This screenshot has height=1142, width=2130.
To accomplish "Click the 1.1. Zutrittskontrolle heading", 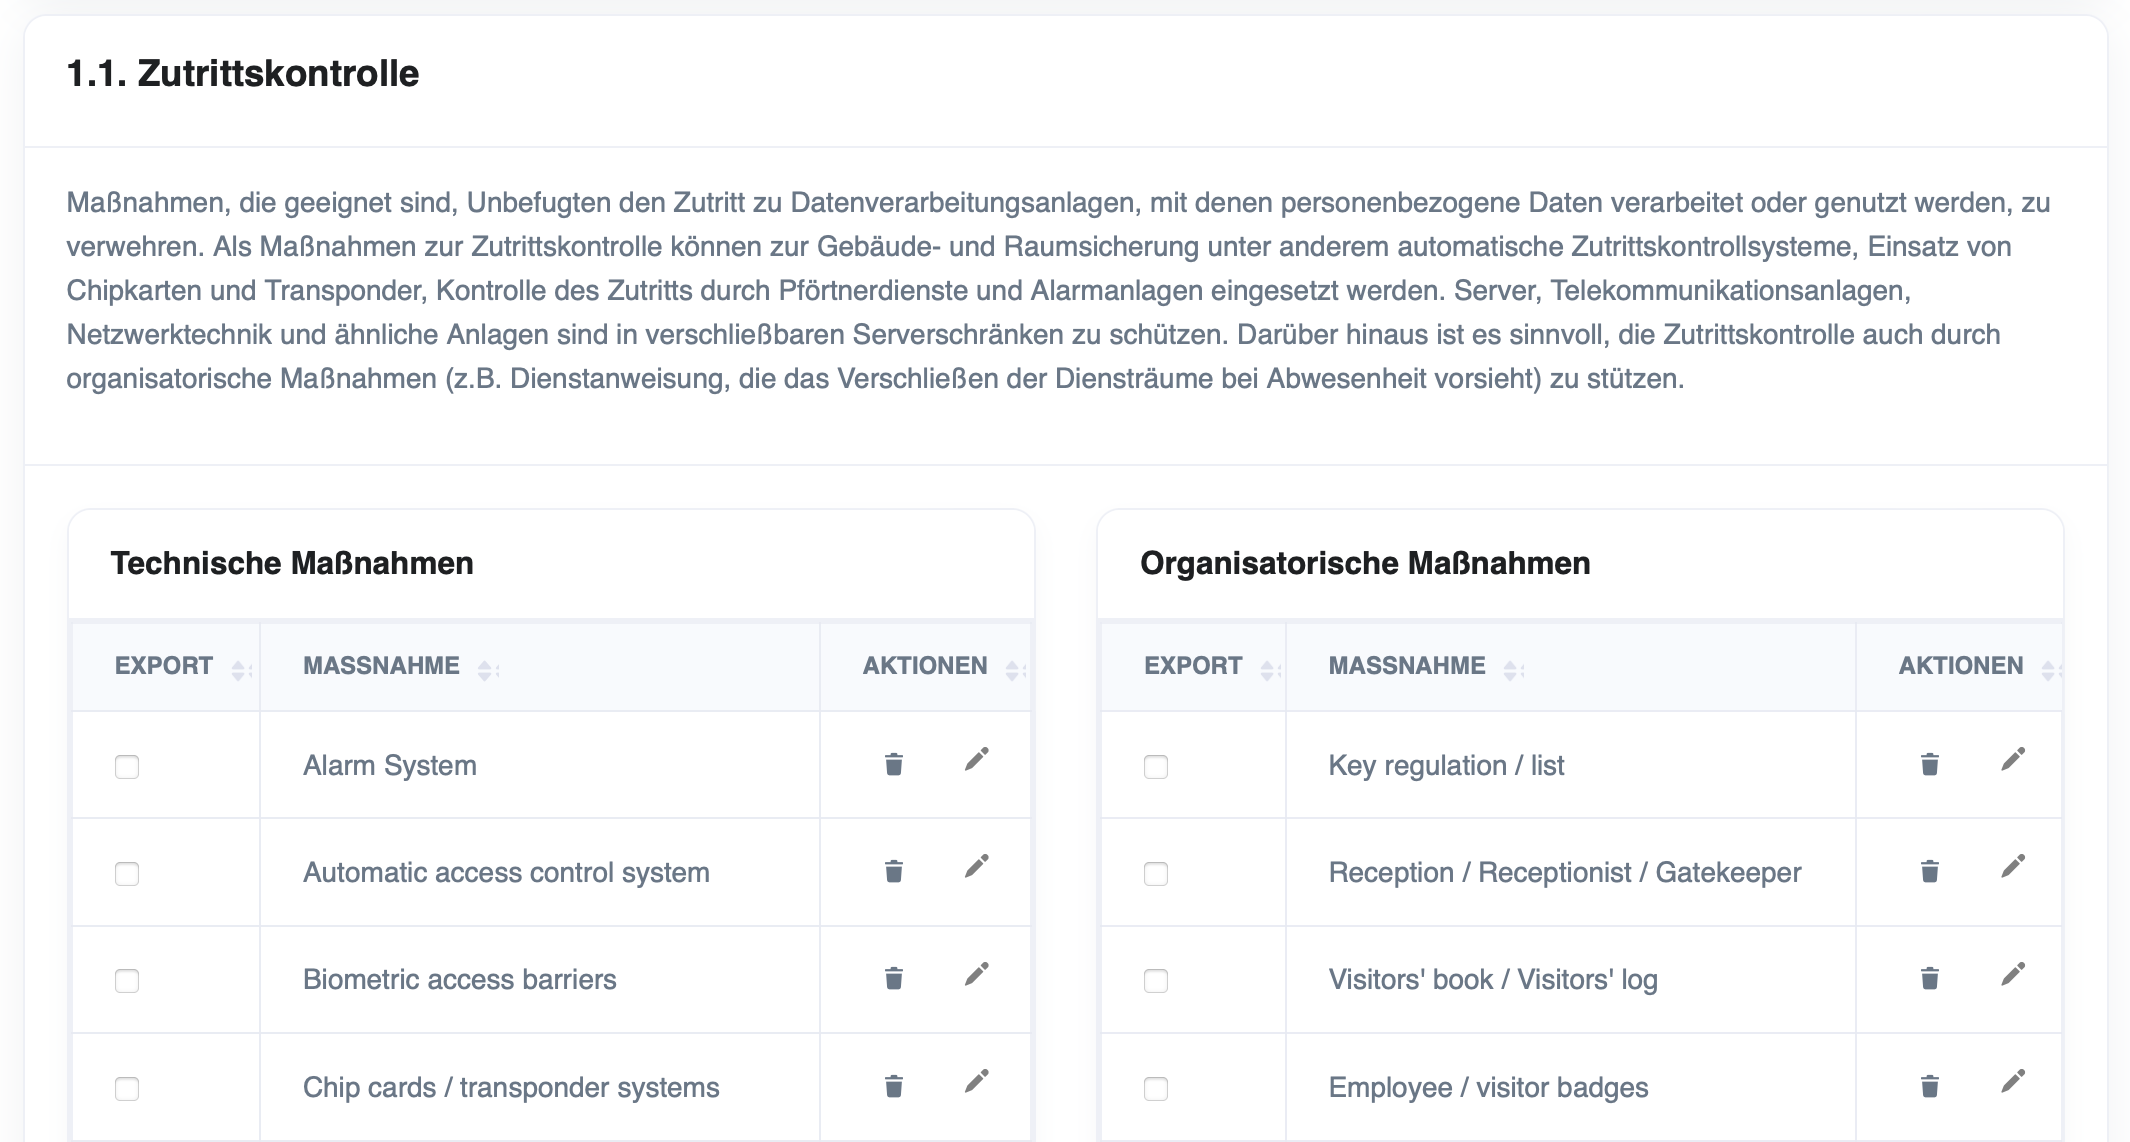I will (x=243, y=74).
